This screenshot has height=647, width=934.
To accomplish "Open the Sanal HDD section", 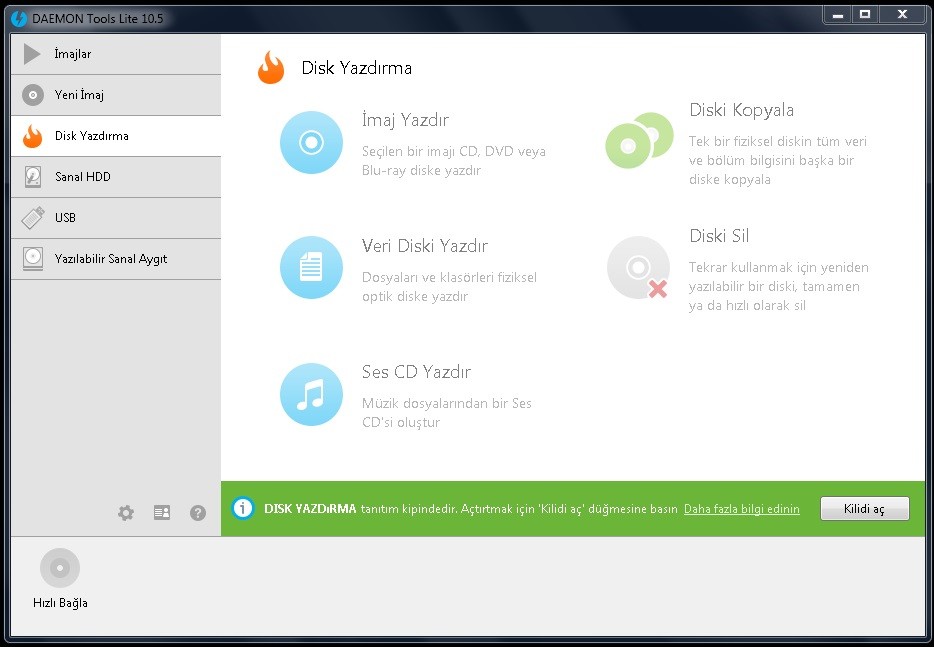I will pos(116,177).
